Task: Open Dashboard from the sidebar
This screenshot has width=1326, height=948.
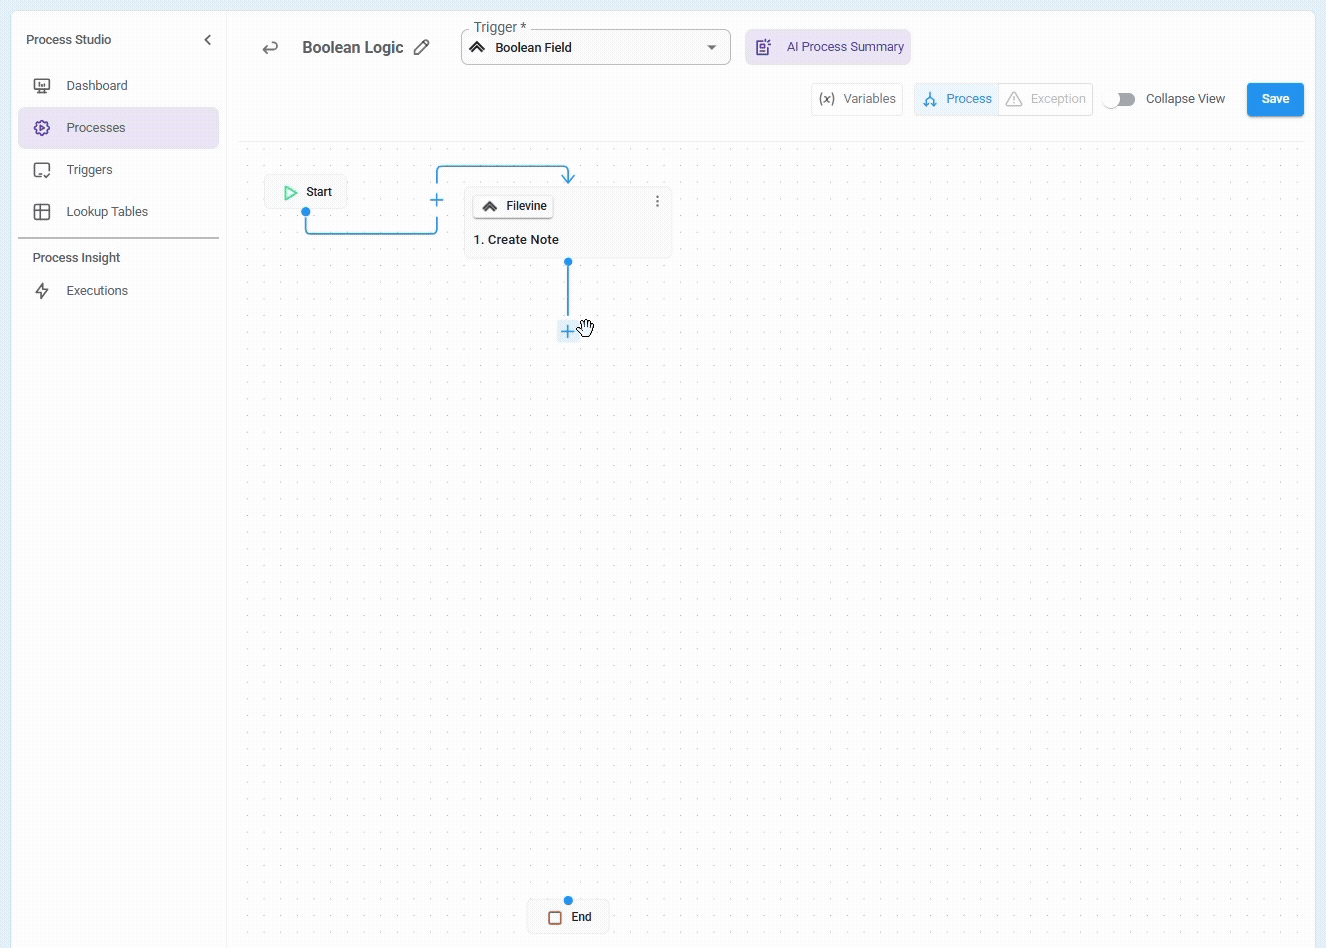Action: (96, 86)
